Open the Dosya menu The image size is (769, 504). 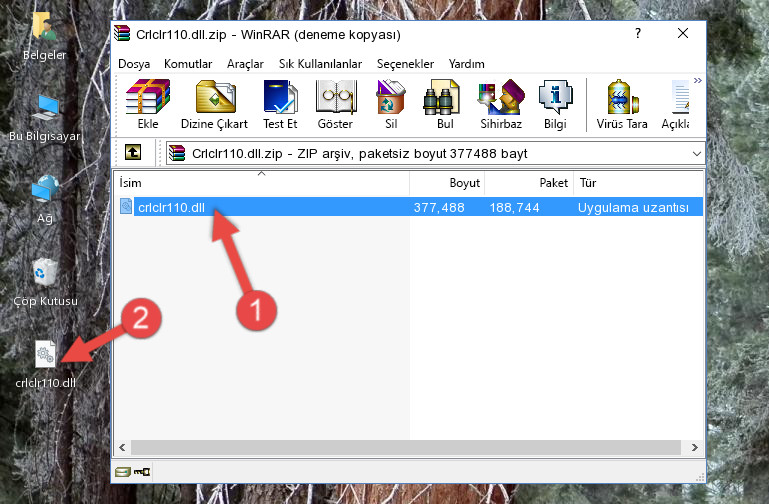tap(134, 64)
